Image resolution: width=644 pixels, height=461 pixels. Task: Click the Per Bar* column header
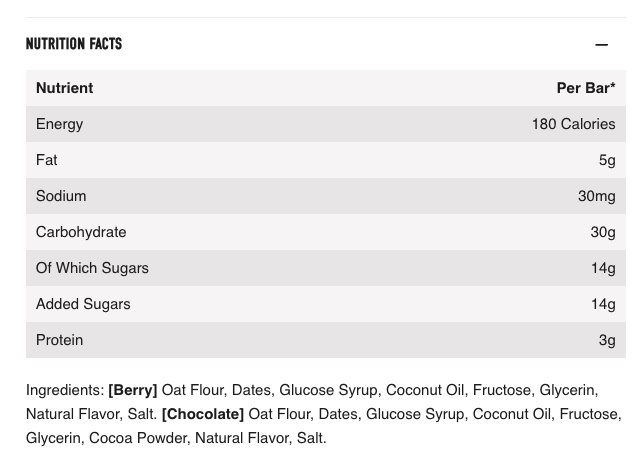pyautogui.click(x=585, y=88)
